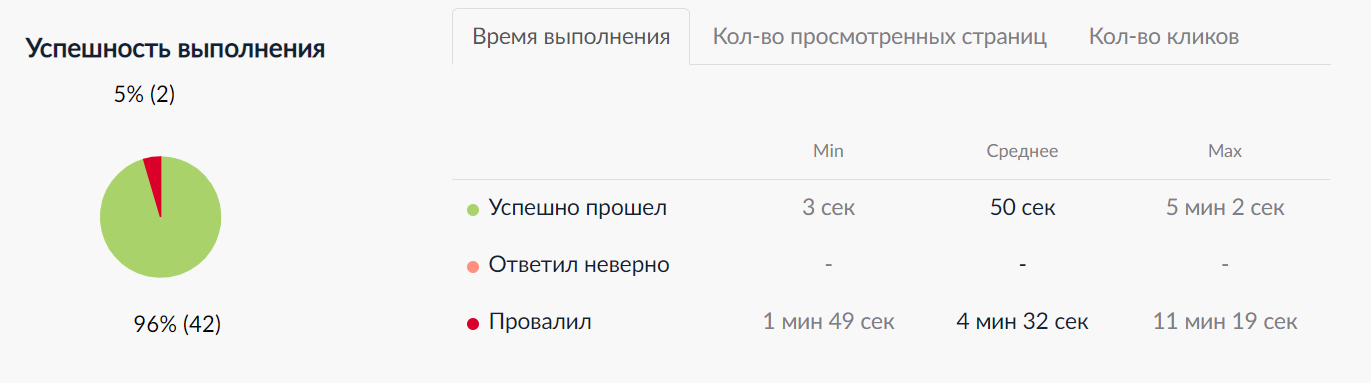Click the 50 сек average value
Viewport: 1371px width, 383px height.
[1022, 208]
